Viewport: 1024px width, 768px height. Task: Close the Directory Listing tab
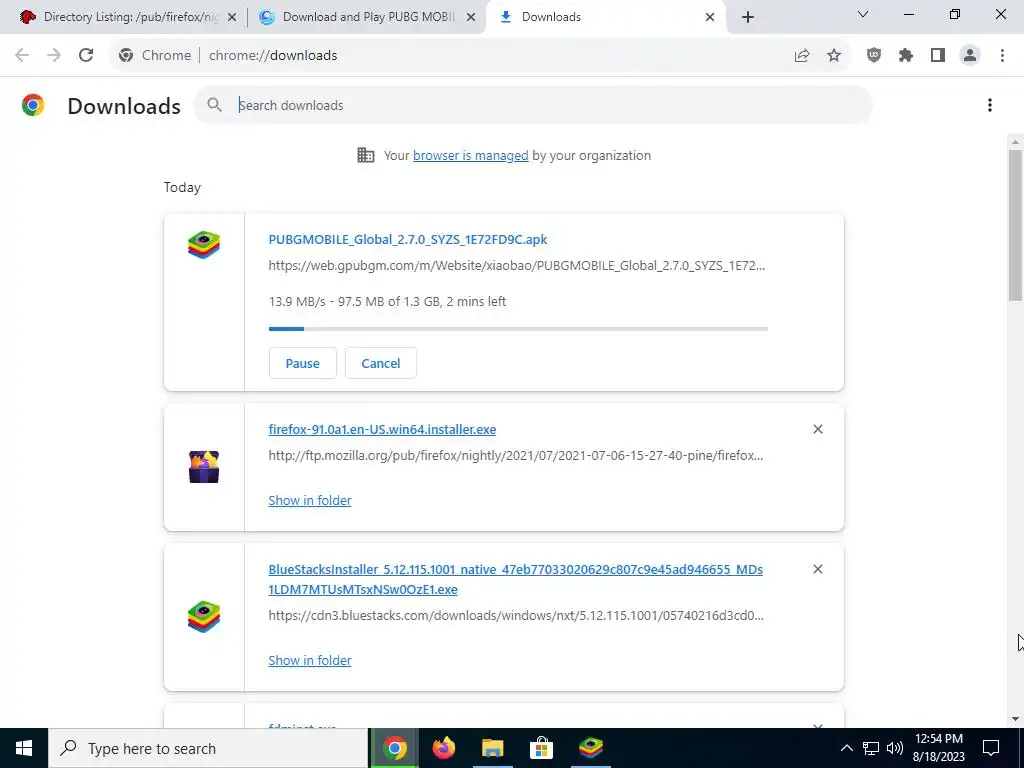point(231,17)
